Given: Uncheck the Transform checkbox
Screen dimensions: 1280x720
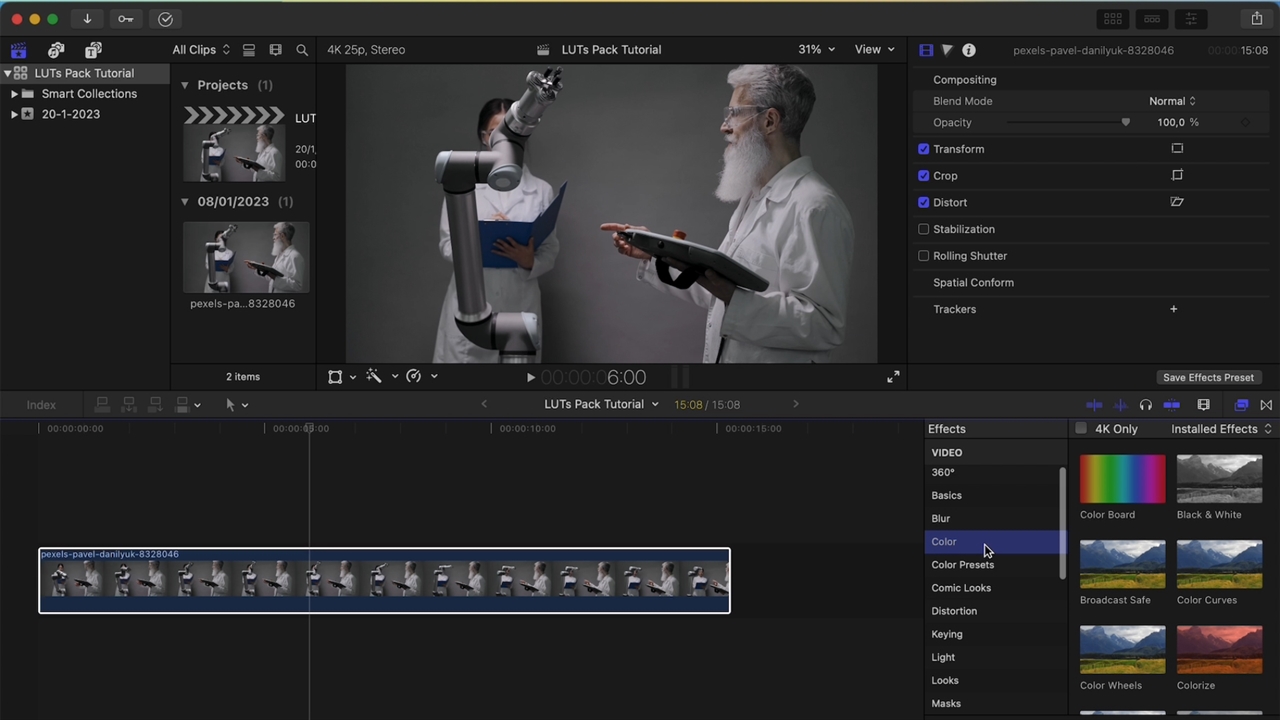Looking at the screenshot, I should click(924, 149).
